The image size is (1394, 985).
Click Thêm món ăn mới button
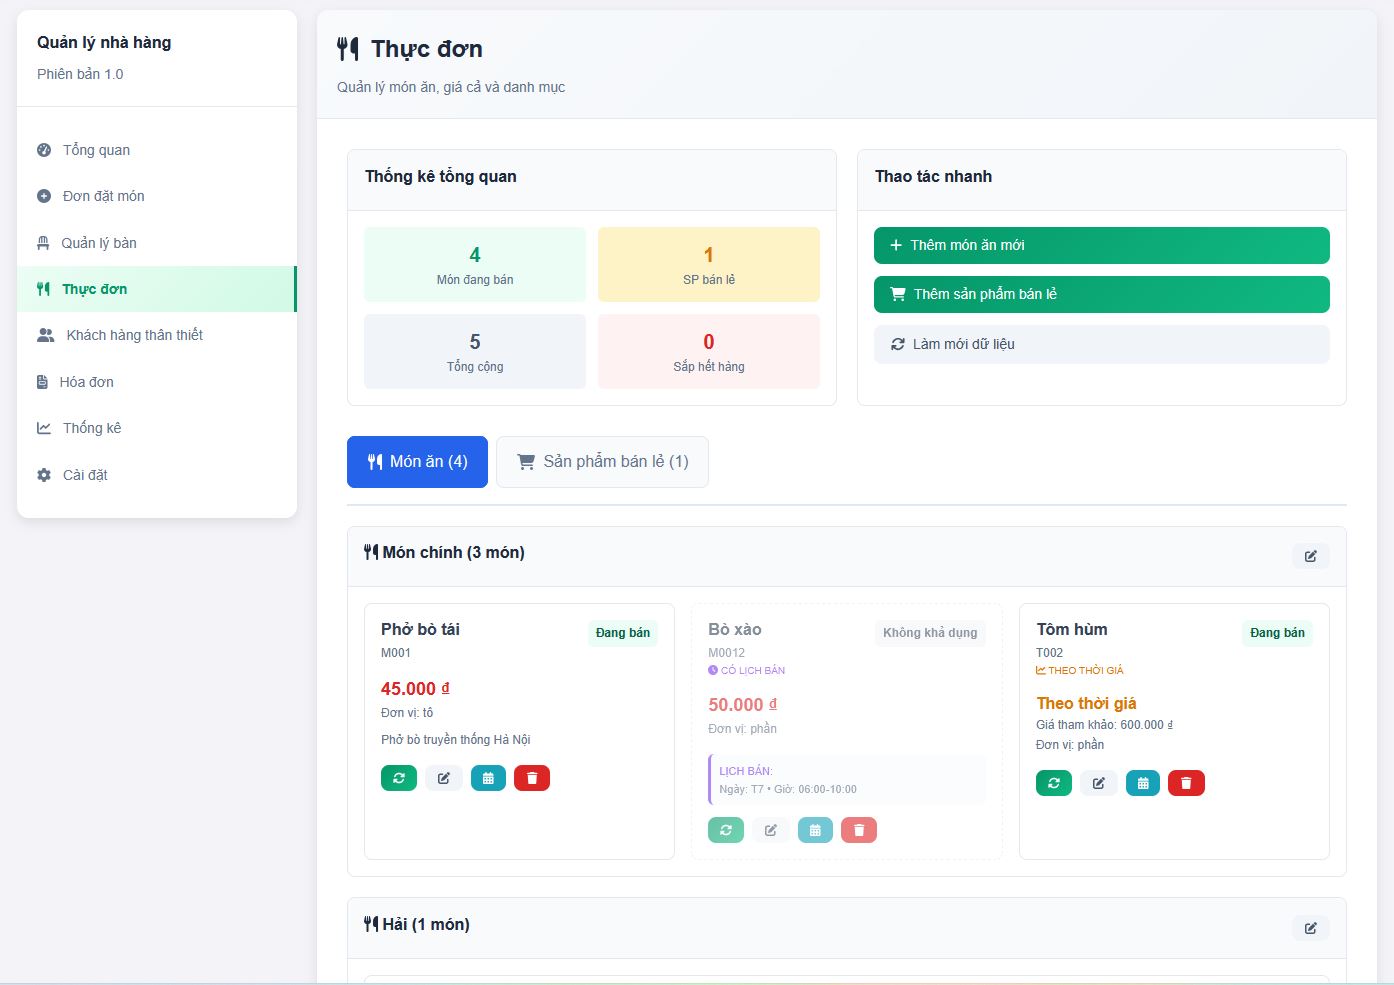click(1102, 245)
